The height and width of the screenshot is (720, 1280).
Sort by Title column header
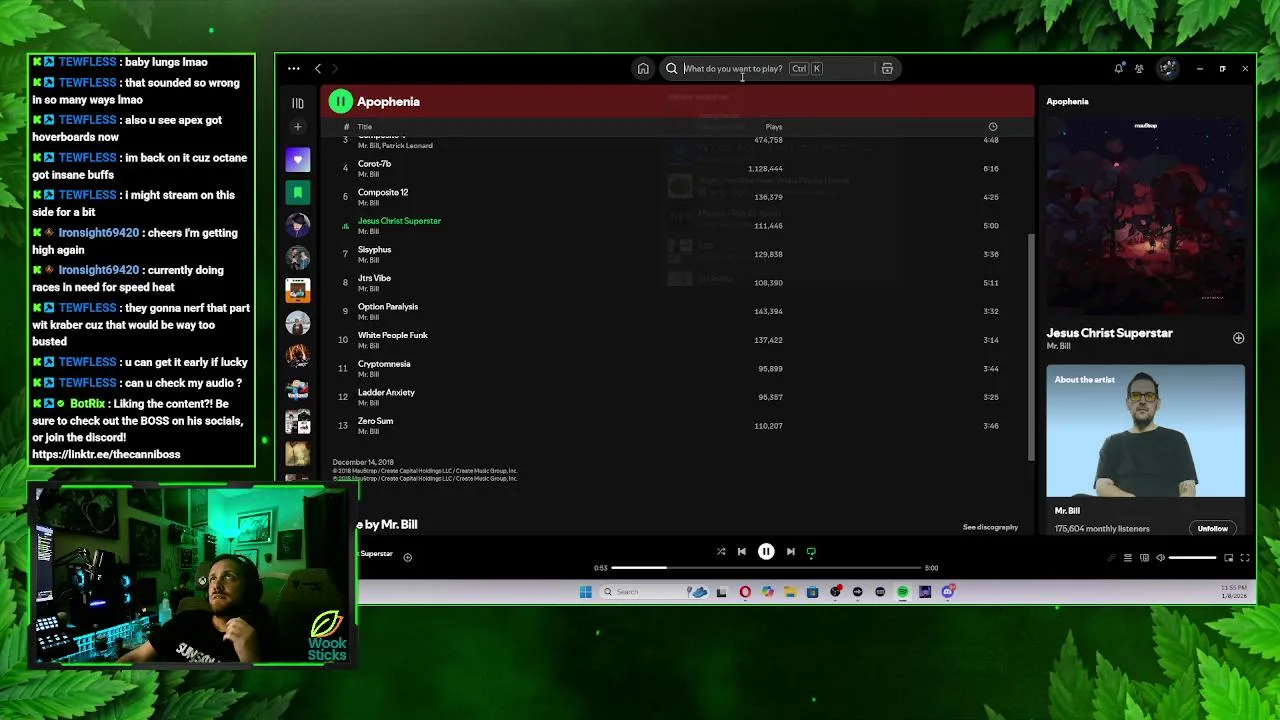point(365,127)
